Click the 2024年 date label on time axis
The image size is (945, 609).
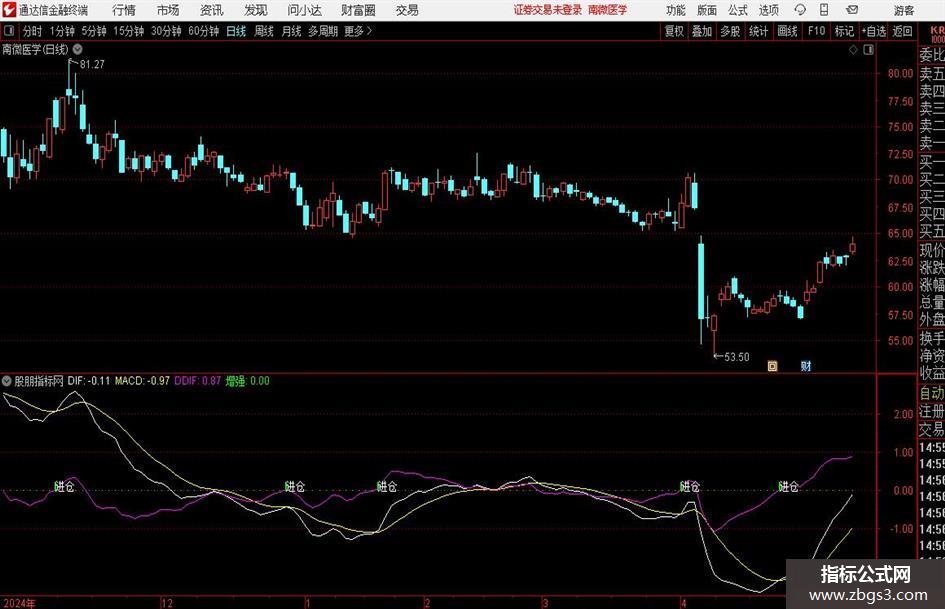click(x=19, y=603)
